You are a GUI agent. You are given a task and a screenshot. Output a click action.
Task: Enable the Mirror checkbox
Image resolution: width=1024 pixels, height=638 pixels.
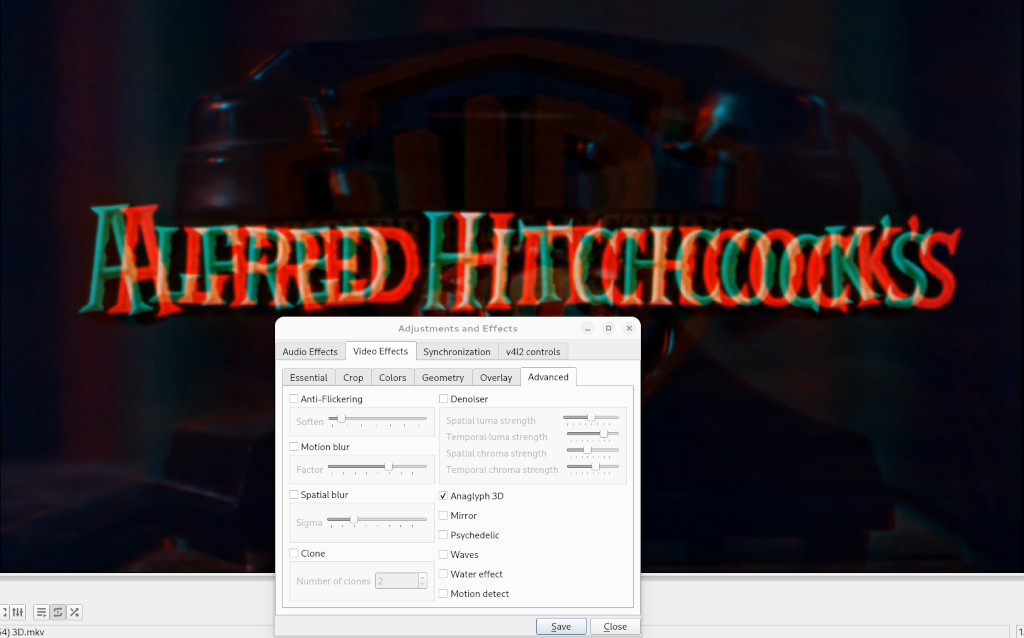(x=443, y=516)
